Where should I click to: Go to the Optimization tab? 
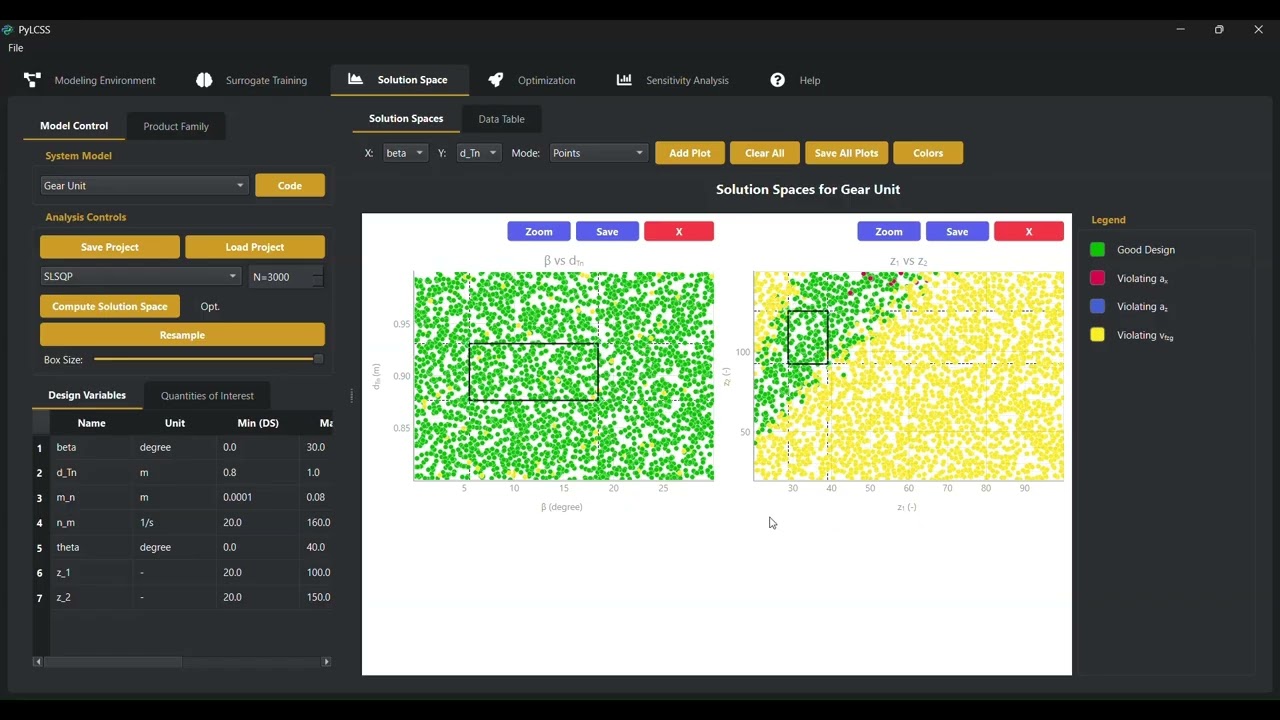coord(532,80)
